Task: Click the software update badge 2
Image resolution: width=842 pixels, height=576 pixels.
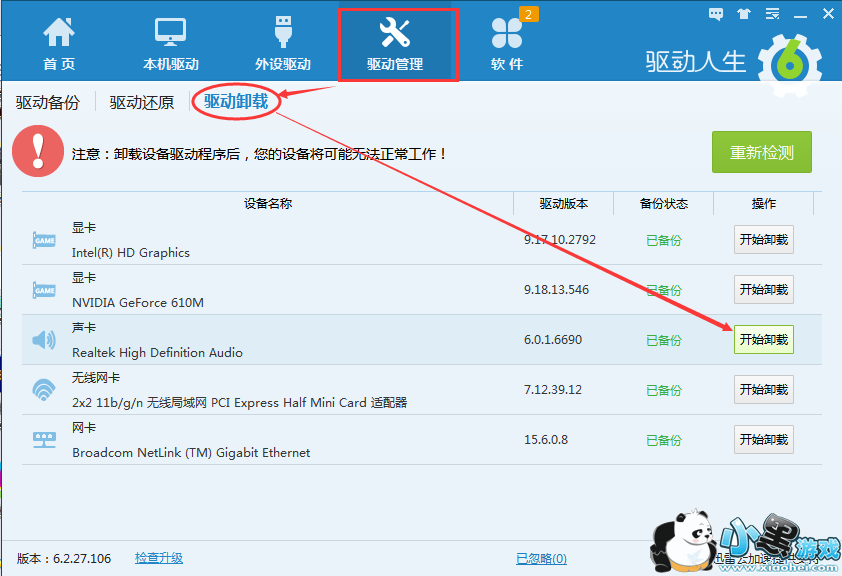Action: pyautogui.click(x=528, y=14)
